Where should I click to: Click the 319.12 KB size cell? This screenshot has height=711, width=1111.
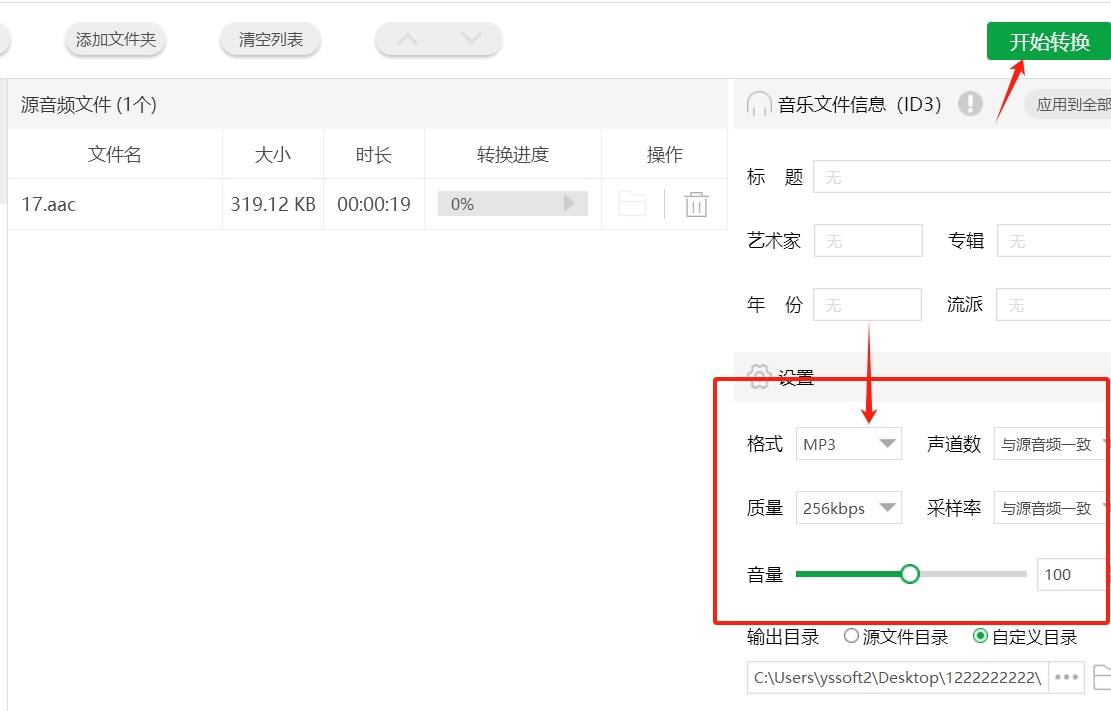coord(273,204)
